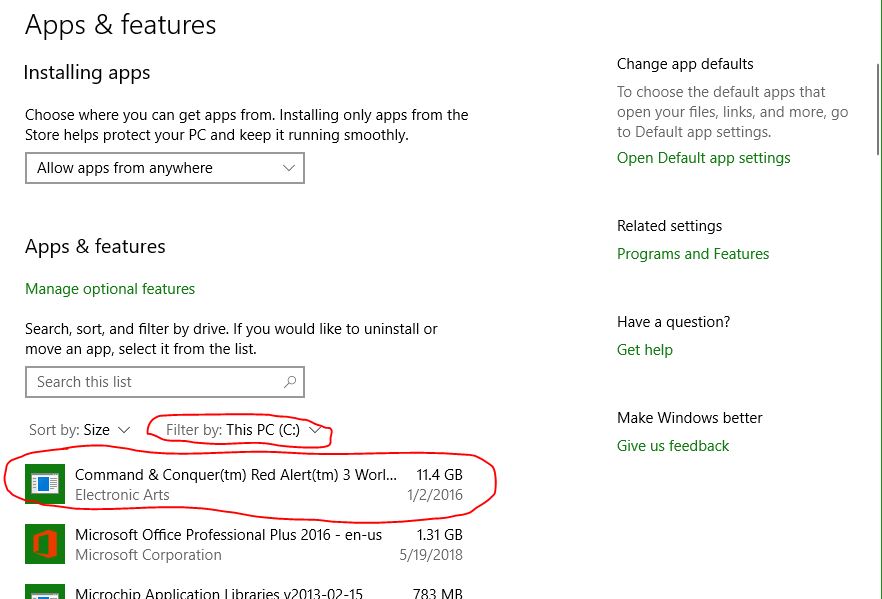Select the Command & Conquer Red Alert 3 entry name
Viewport: 882px width, 599px height.
(236, 475)
